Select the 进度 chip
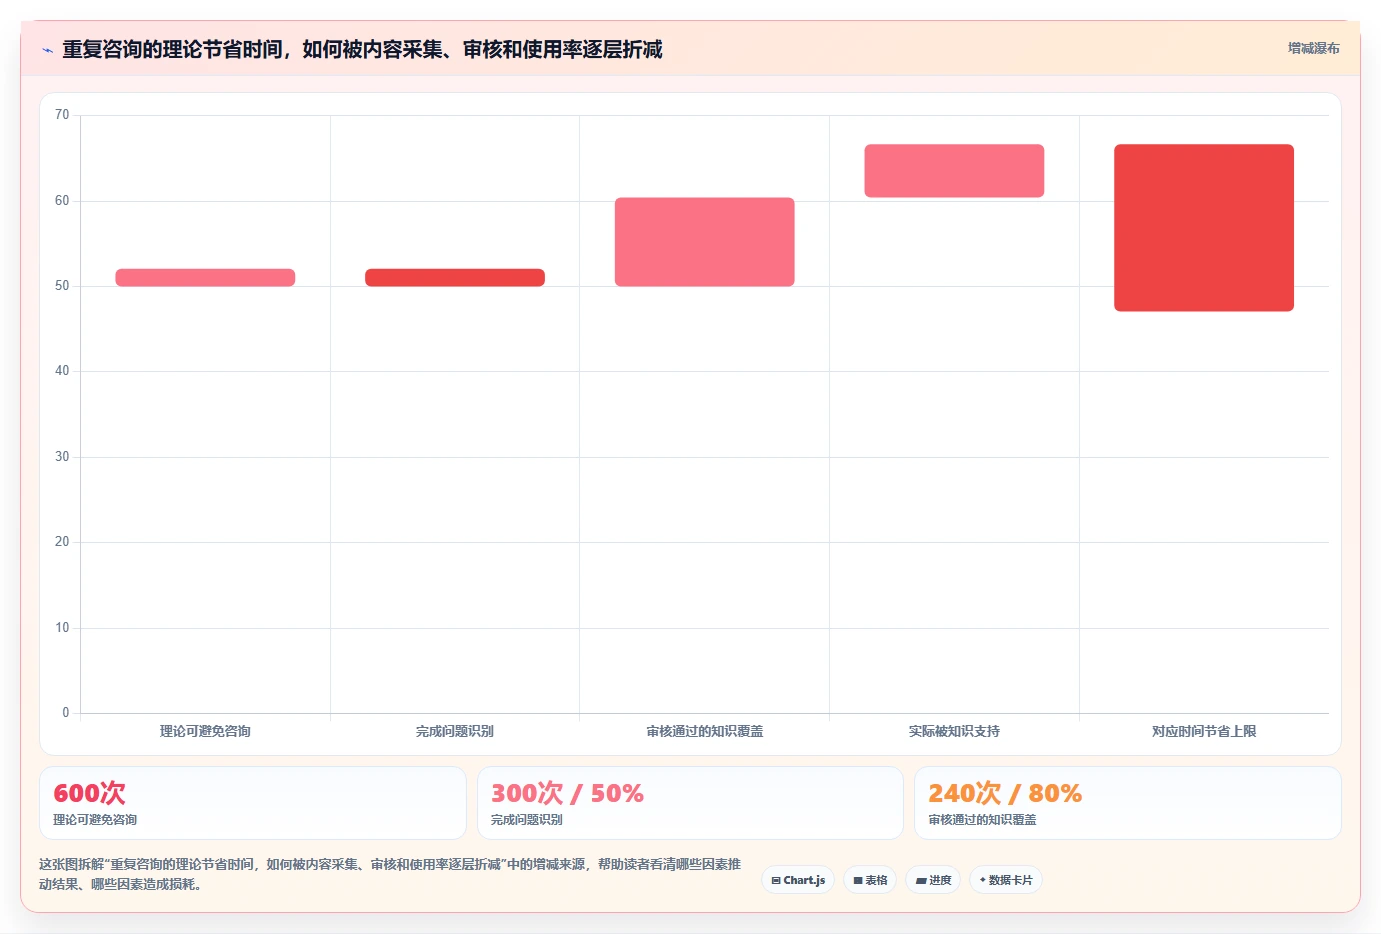 (933, 880)
